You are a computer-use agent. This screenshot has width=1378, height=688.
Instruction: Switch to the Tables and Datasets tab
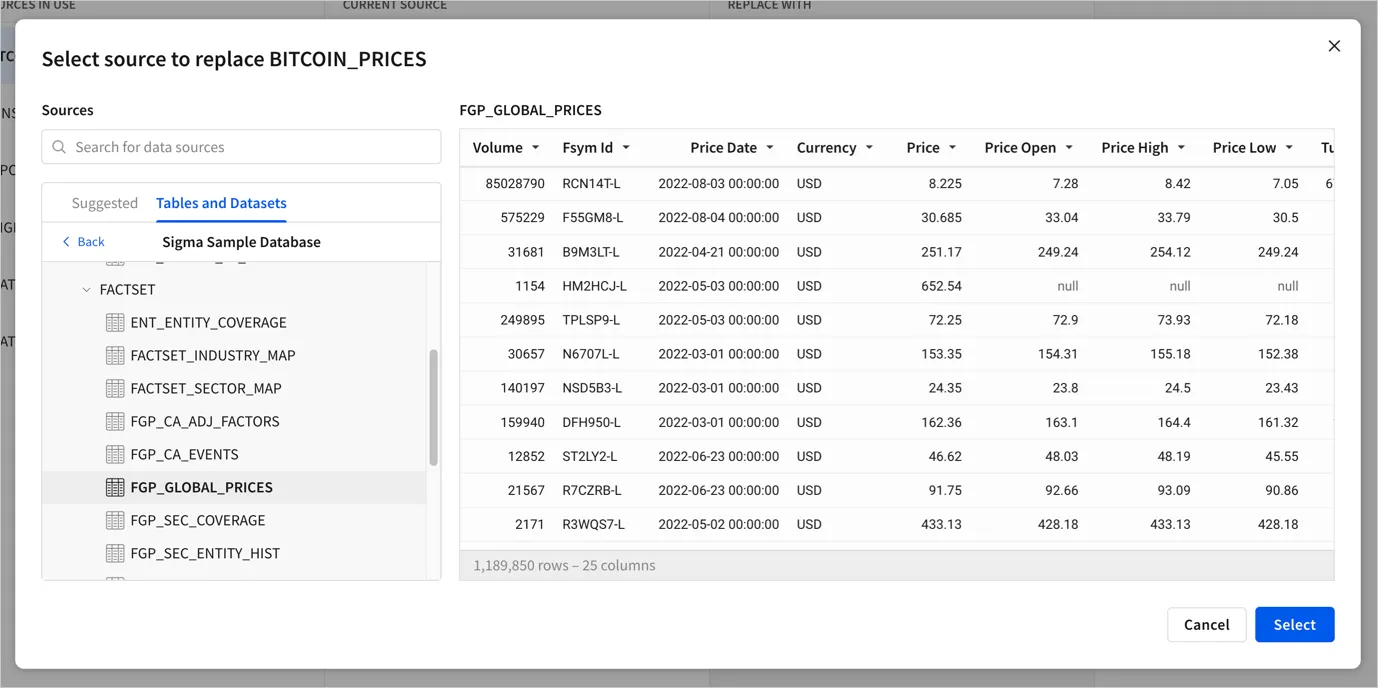221,203
